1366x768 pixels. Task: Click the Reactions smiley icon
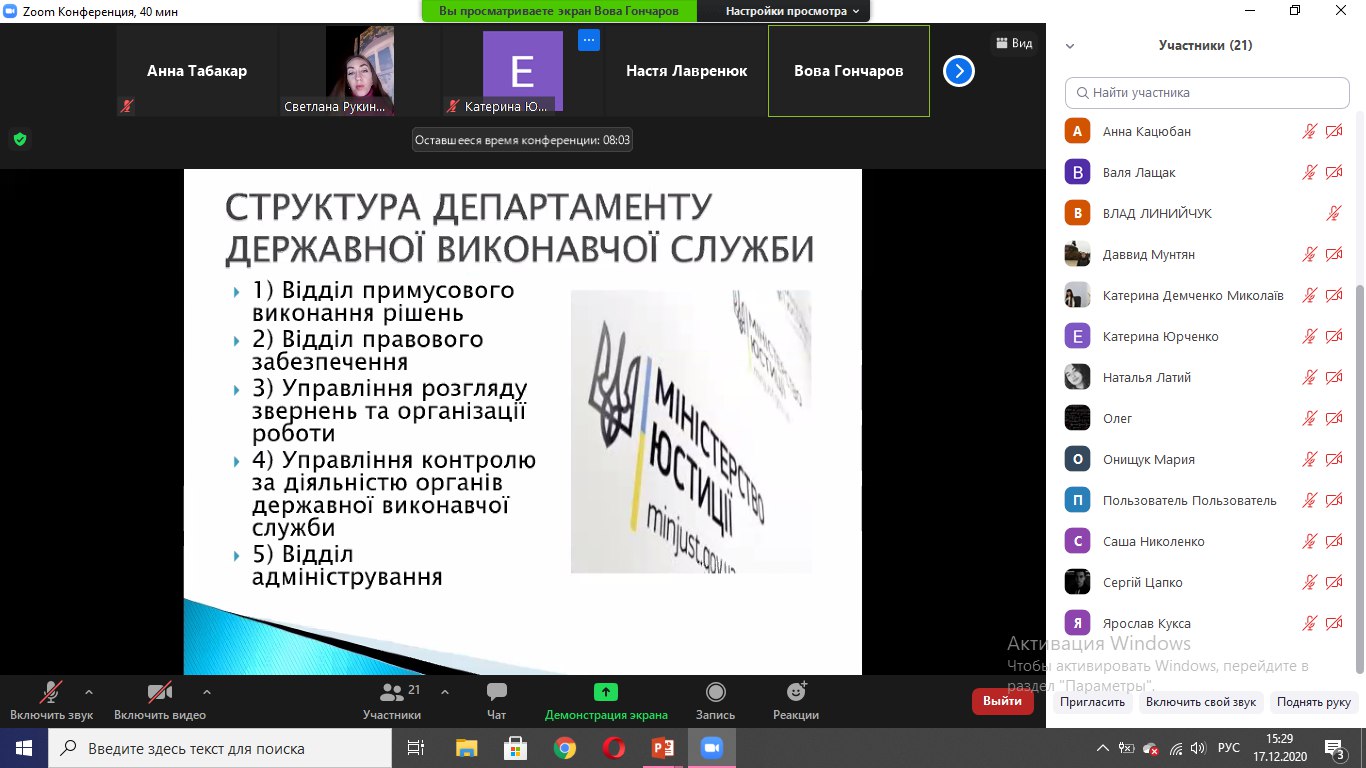point(796,693)
